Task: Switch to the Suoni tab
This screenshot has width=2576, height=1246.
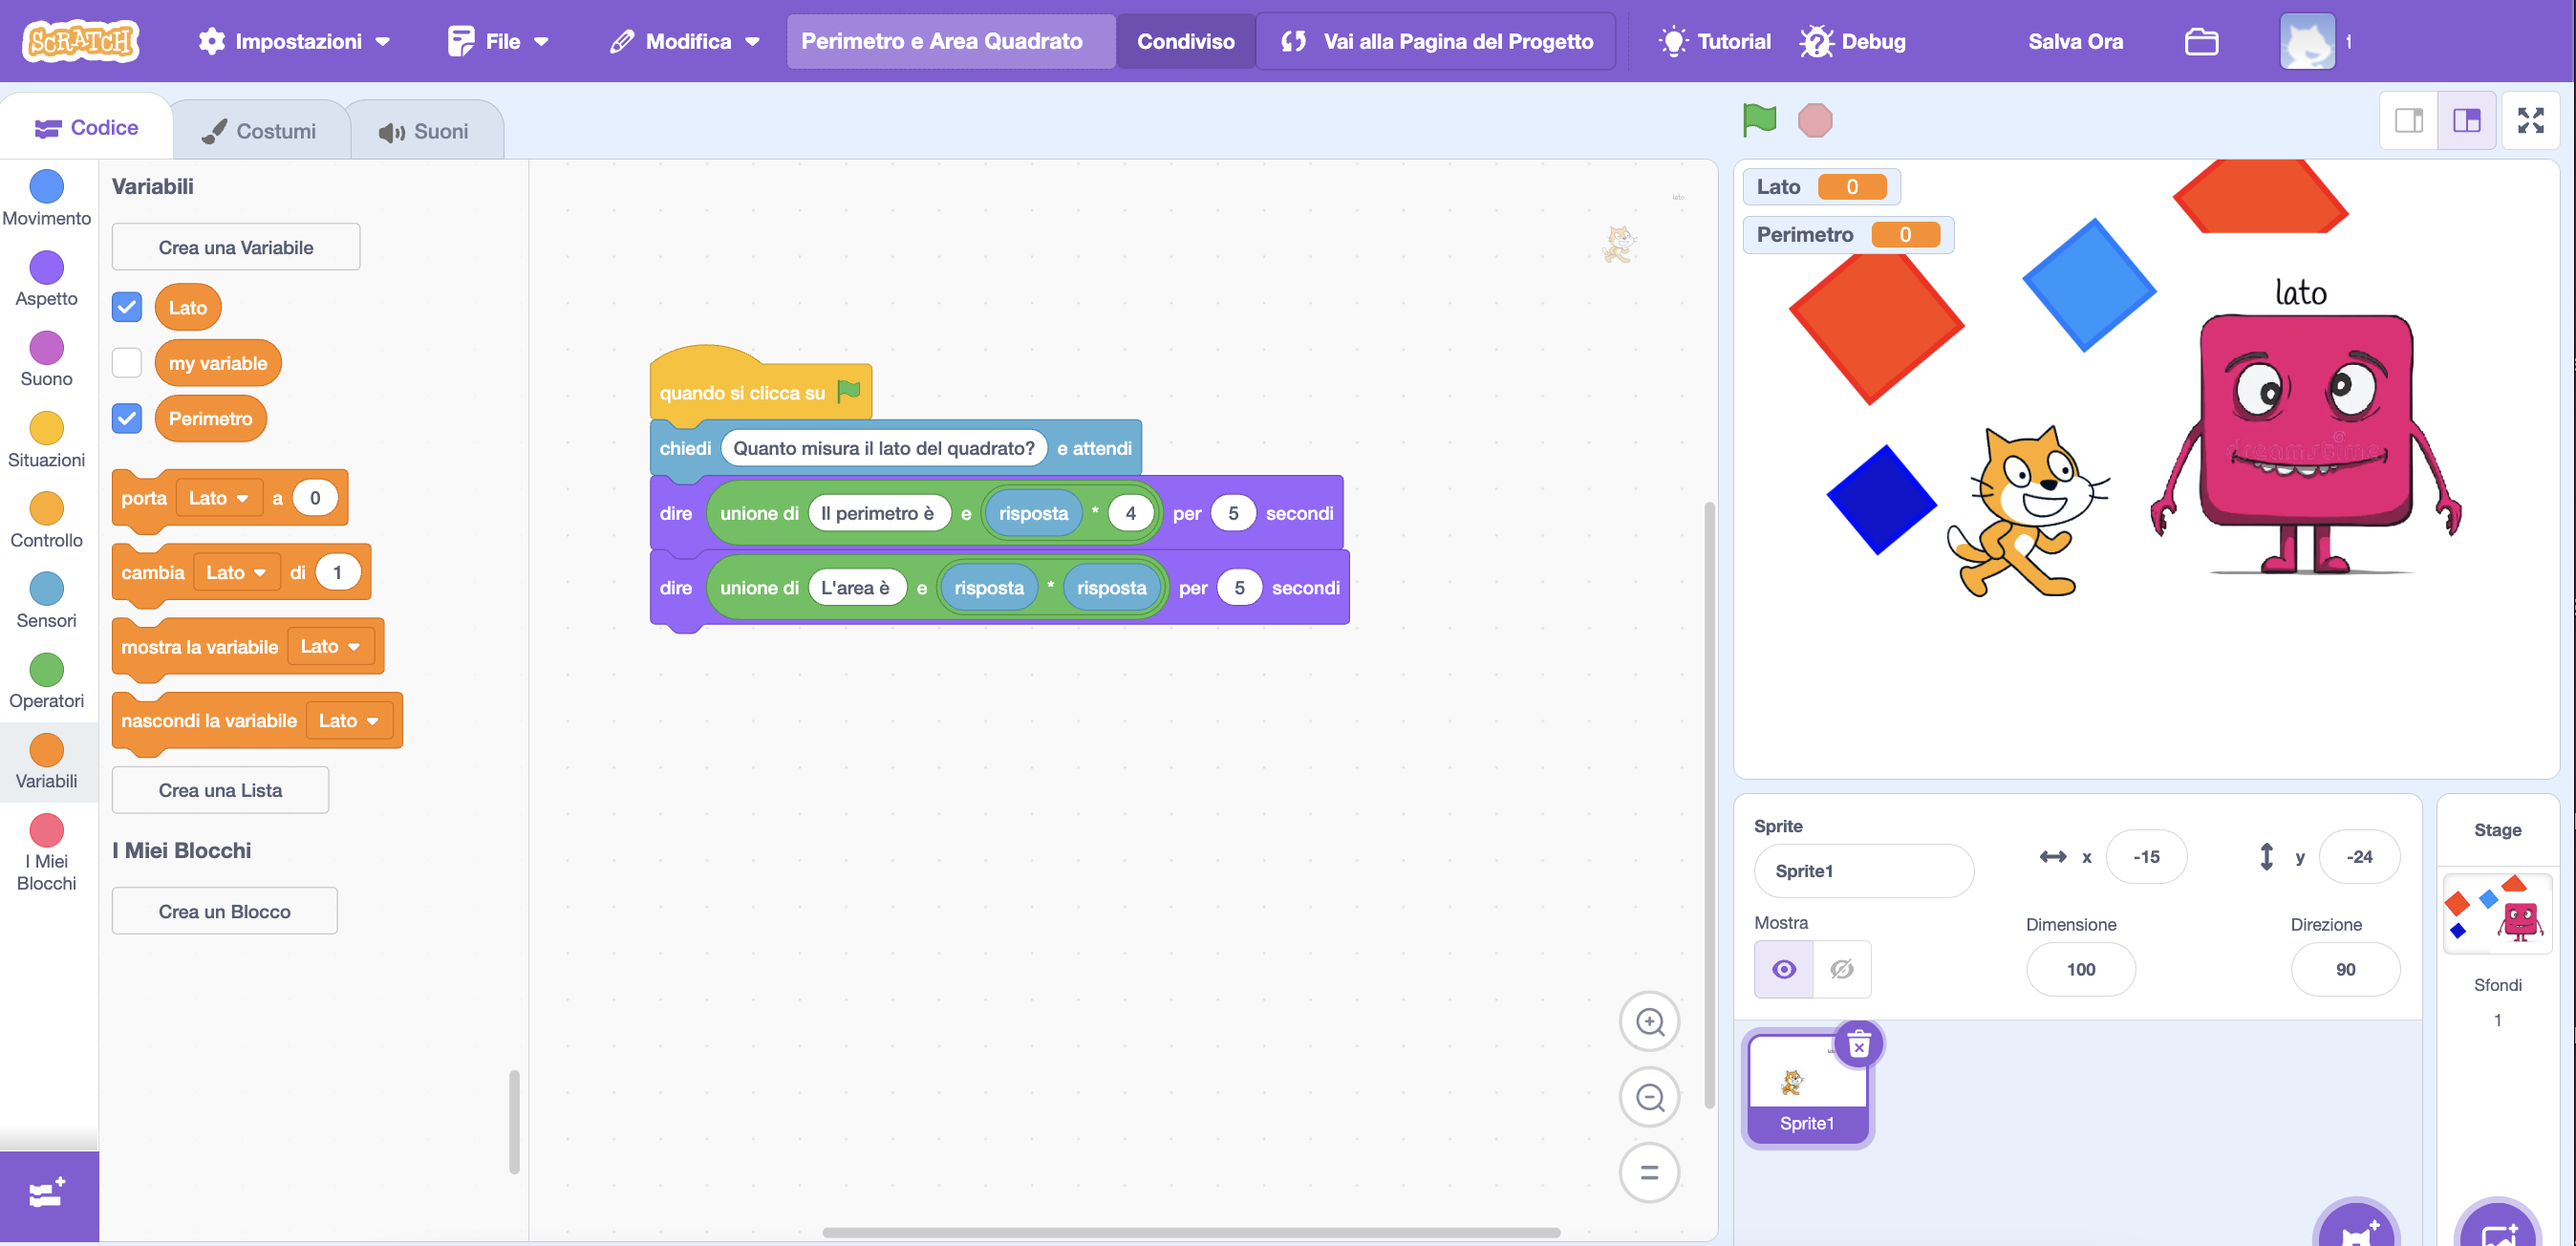Action: click(424, 131)
